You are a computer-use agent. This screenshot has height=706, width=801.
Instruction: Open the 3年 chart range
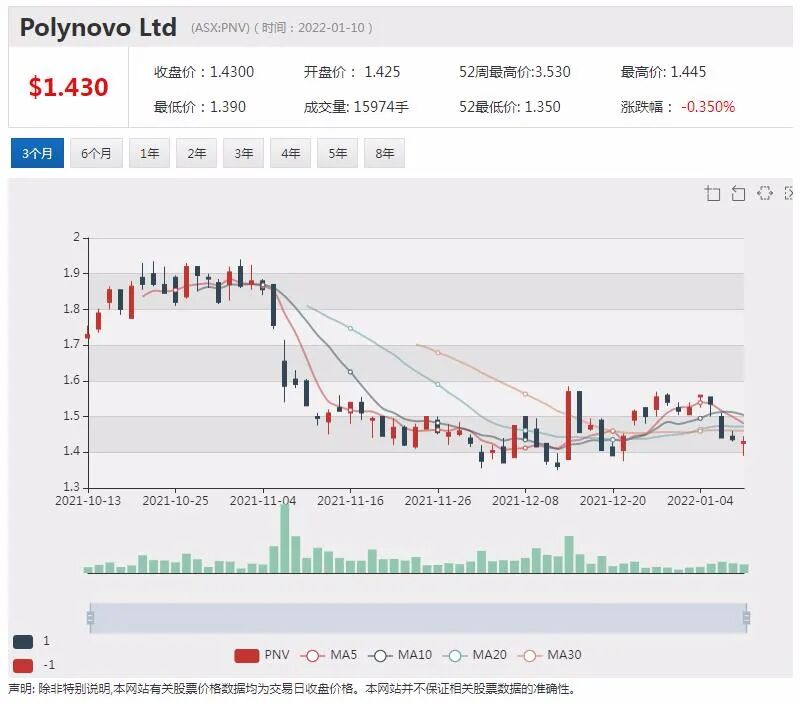coord(243,153)
